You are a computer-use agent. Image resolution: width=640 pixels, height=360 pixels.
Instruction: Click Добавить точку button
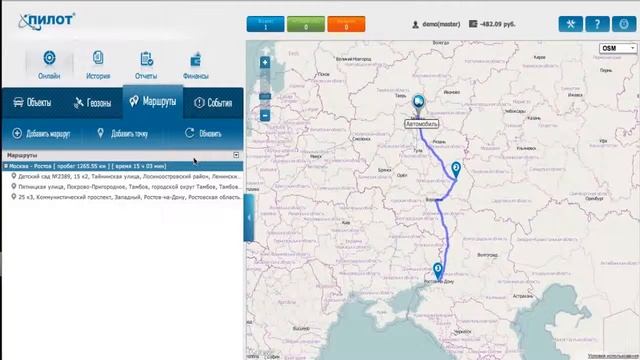(122, 133)
